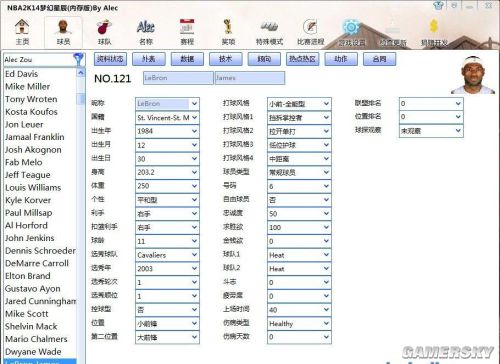Viewport: 500px width, 364px height.
Task: Open the 上场时间 40 dropdown
Action: (299, 310)
